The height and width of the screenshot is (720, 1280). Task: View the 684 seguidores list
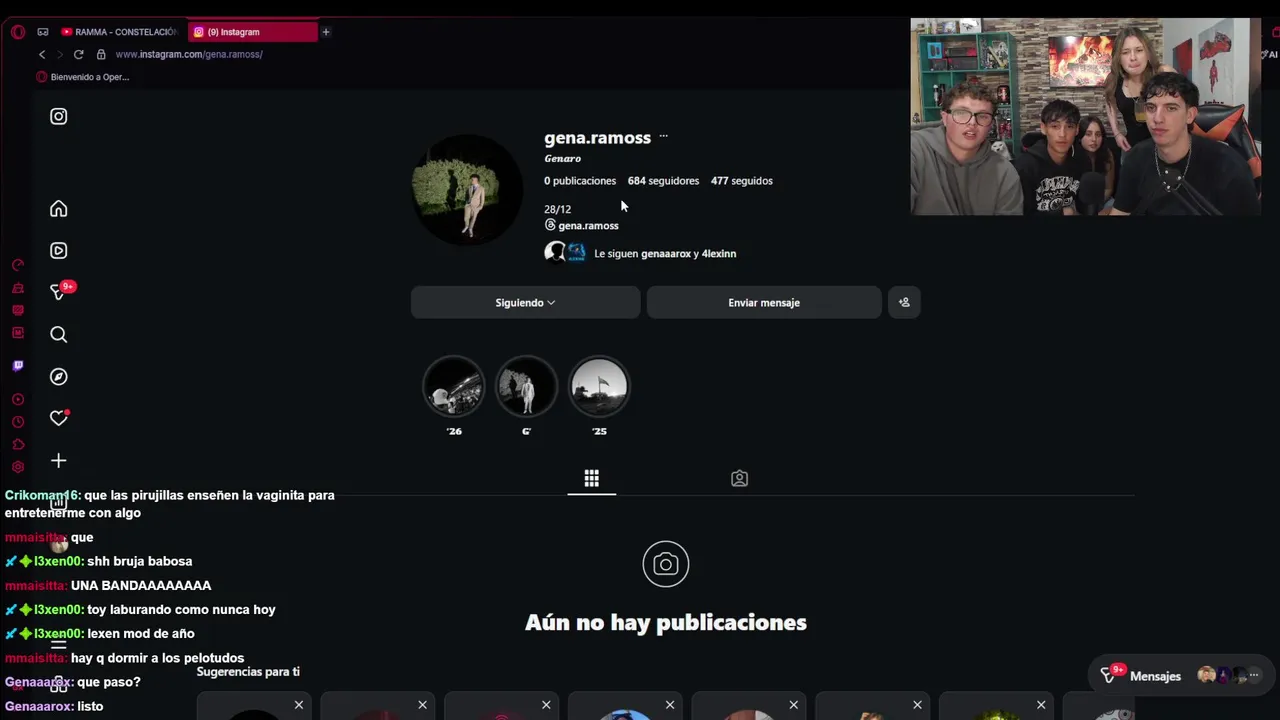click(663, 181)
